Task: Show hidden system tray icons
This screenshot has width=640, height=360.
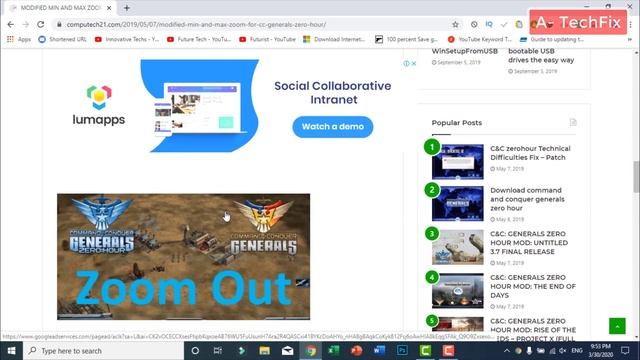Action: click(x=507, y=351)
